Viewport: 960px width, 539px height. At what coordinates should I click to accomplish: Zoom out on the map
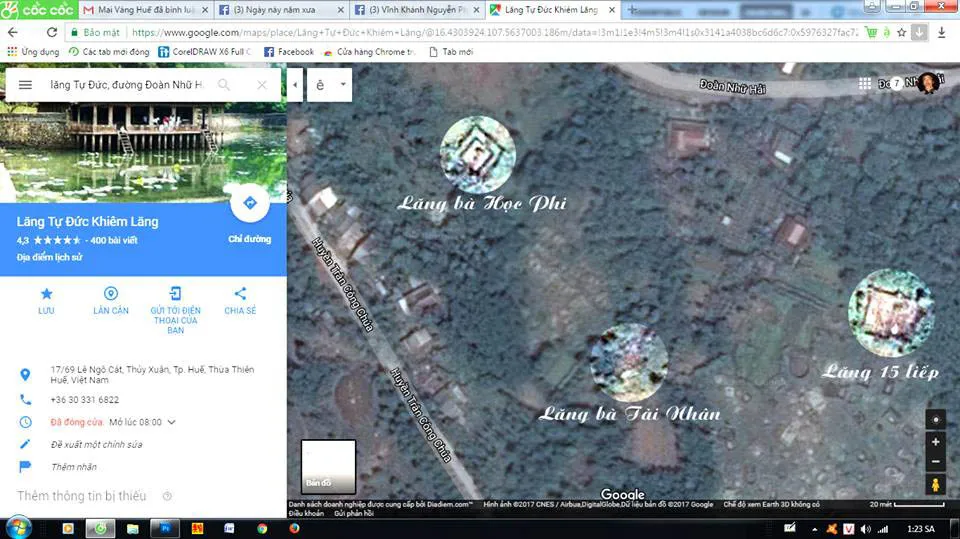tap(936, 462)
